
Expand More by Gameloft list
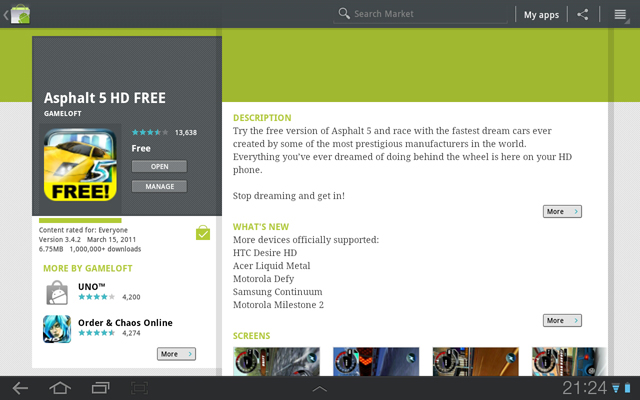click(x=176, y=354)
